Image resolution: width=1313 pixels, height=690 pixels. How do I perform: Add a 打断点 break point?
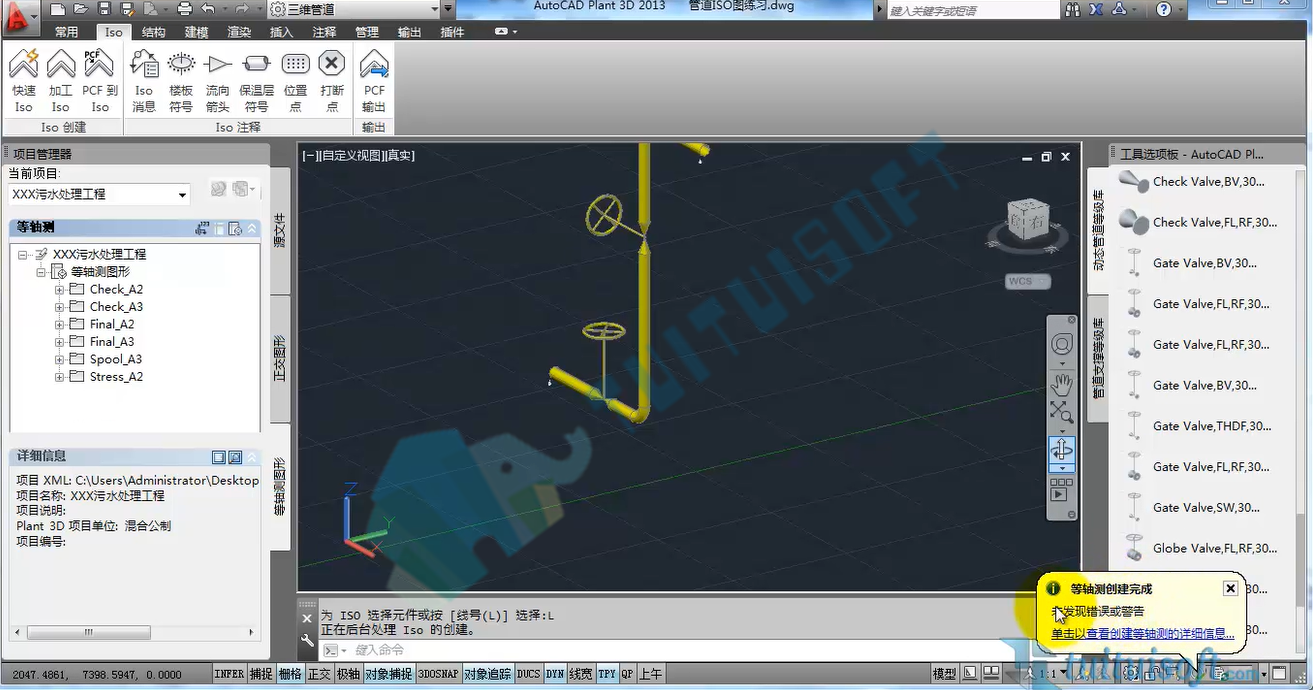(x=332, y=81)
